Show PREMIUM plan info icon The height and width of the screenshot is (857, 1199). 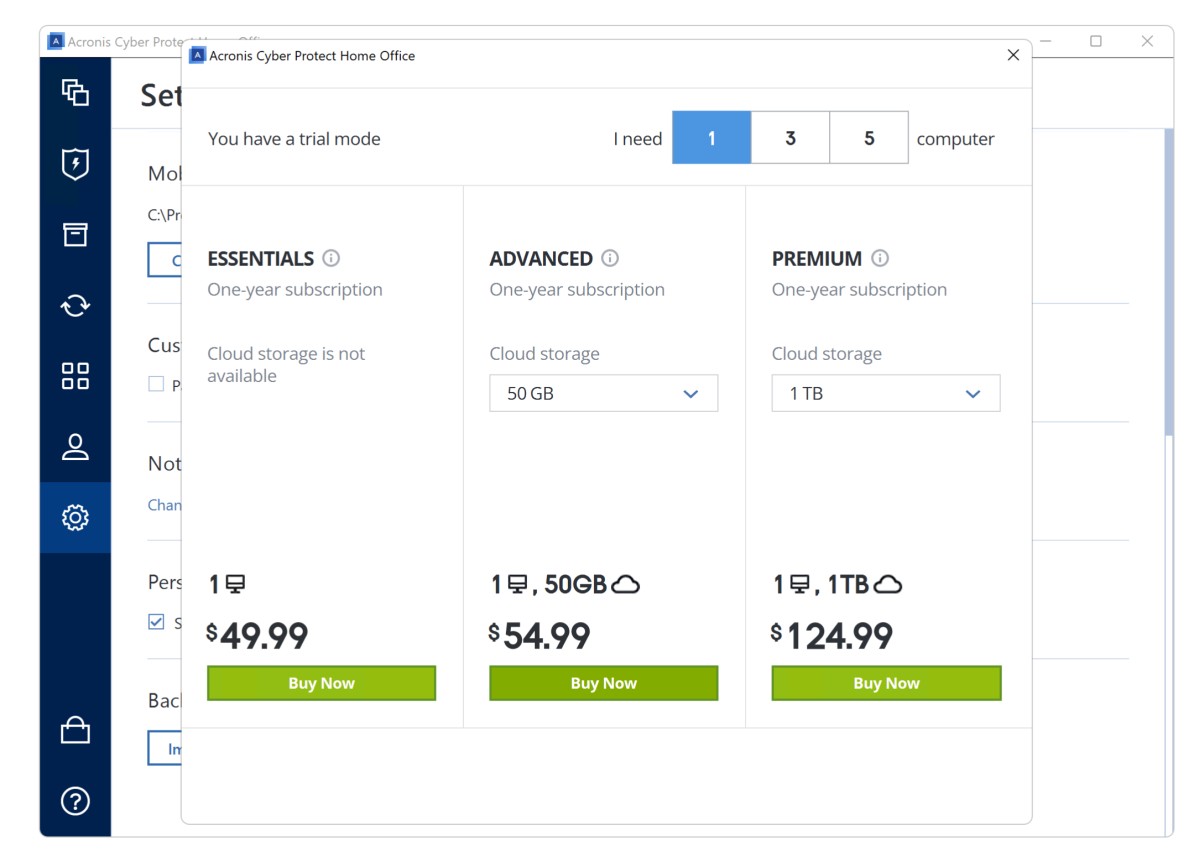(880, 258)
